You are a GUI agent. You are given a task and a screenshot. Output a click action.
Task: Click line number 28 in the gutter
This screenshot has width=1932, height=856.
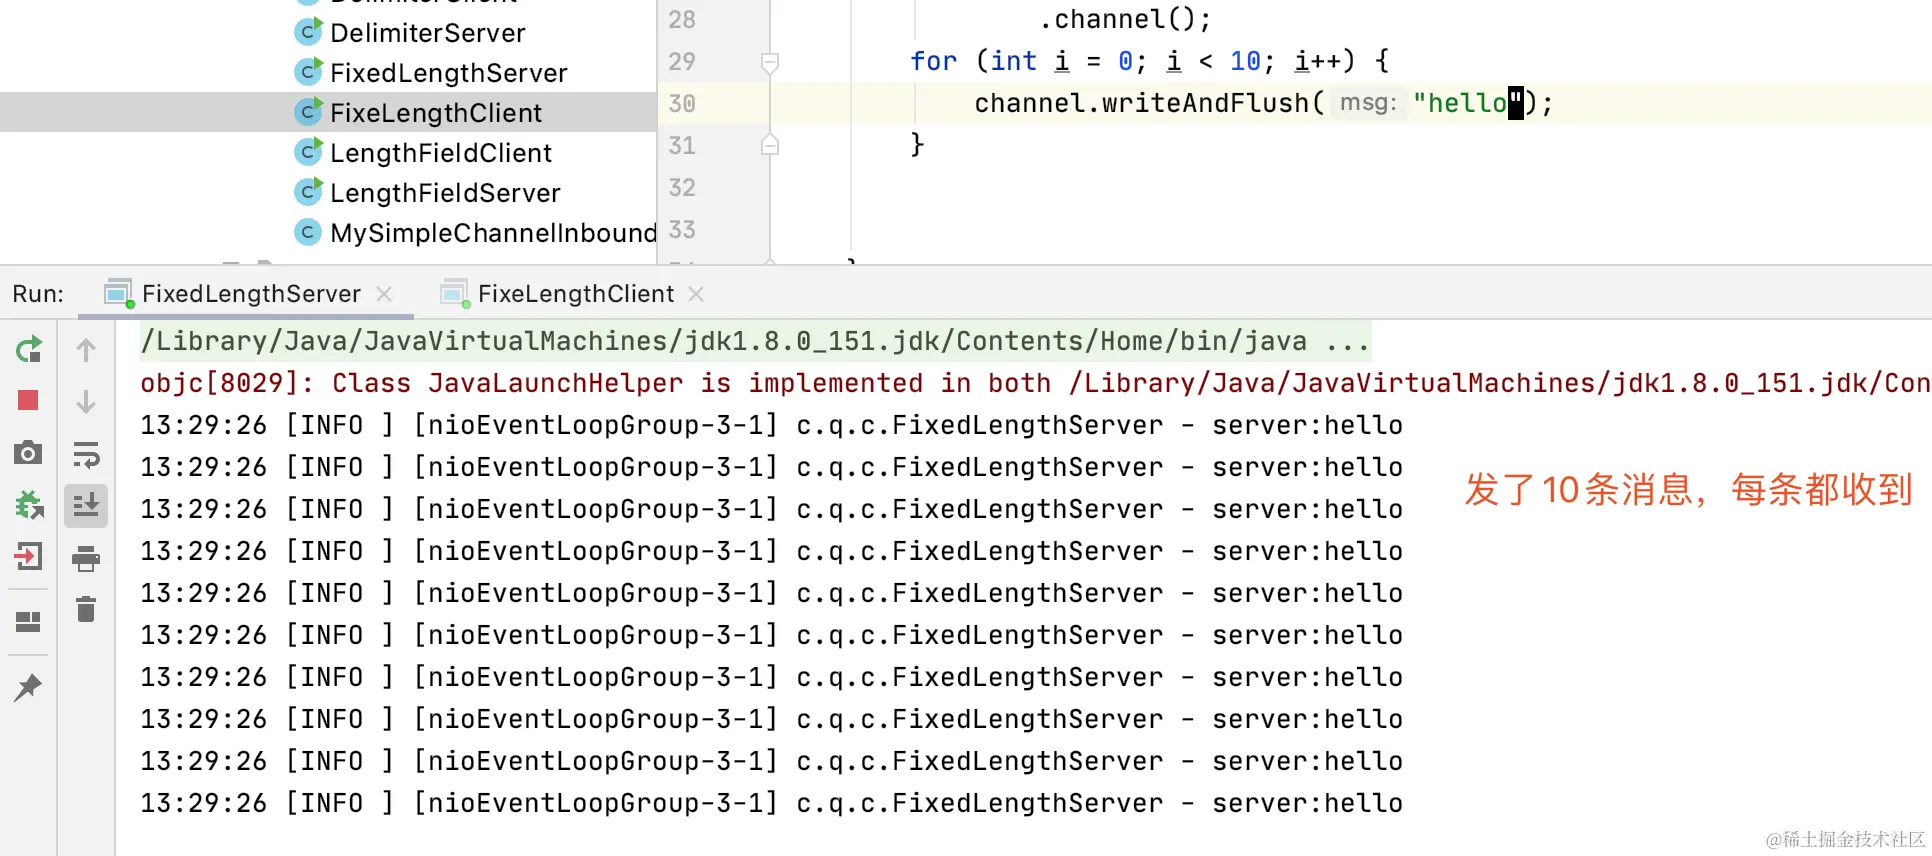pos(682,19)
